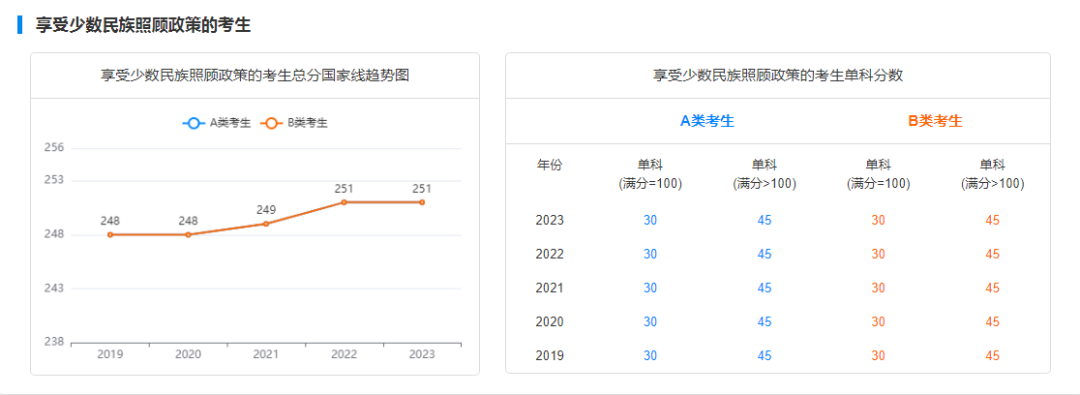Viewport: 1080px width, 395px height.
Task: Click blue 45 in the 2019 table row
Action: click(765, 356)
